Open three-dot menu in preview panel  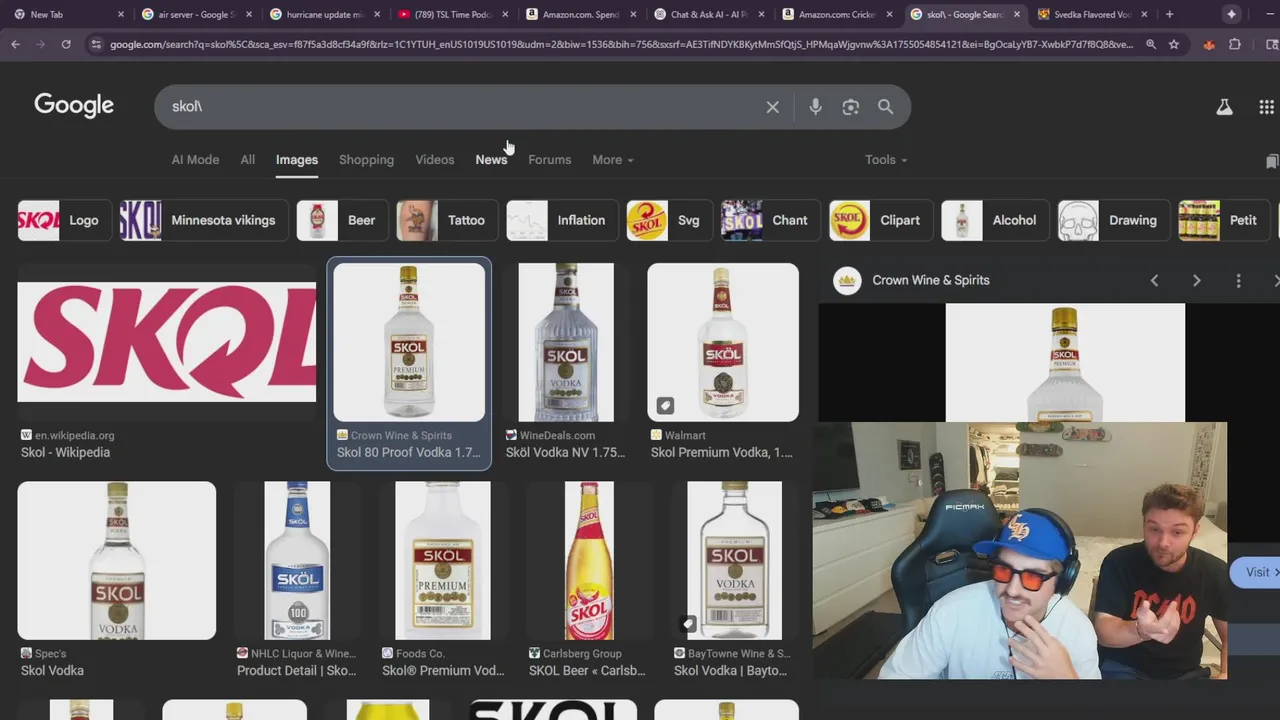(1238, 281)
